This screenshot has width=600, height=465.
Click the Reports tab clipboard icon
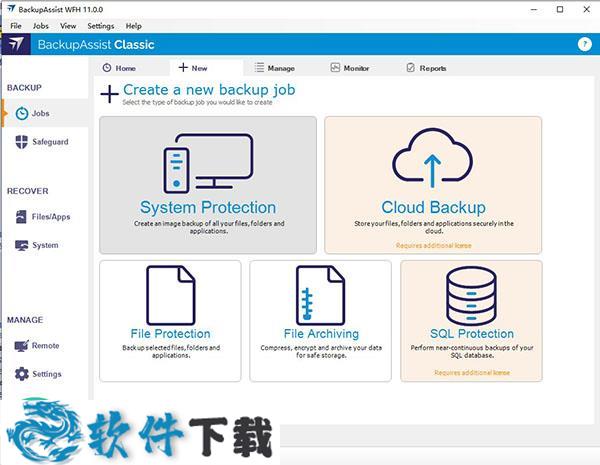click(411, 68)
